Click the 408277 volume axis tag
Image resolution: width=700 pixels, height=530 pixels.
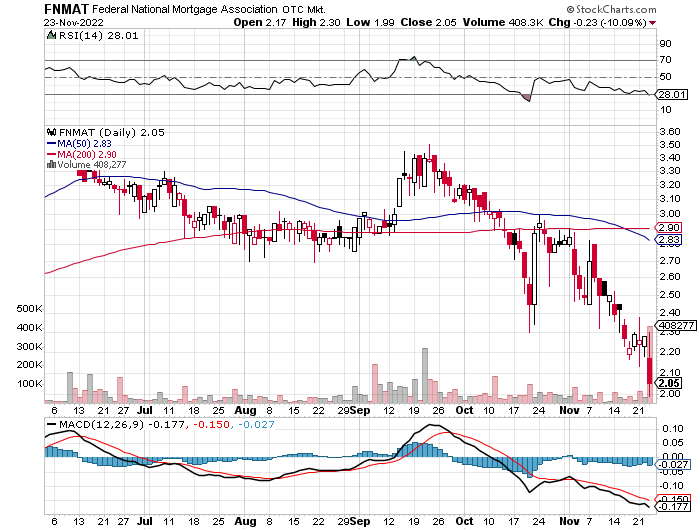(x=676, y=326)
